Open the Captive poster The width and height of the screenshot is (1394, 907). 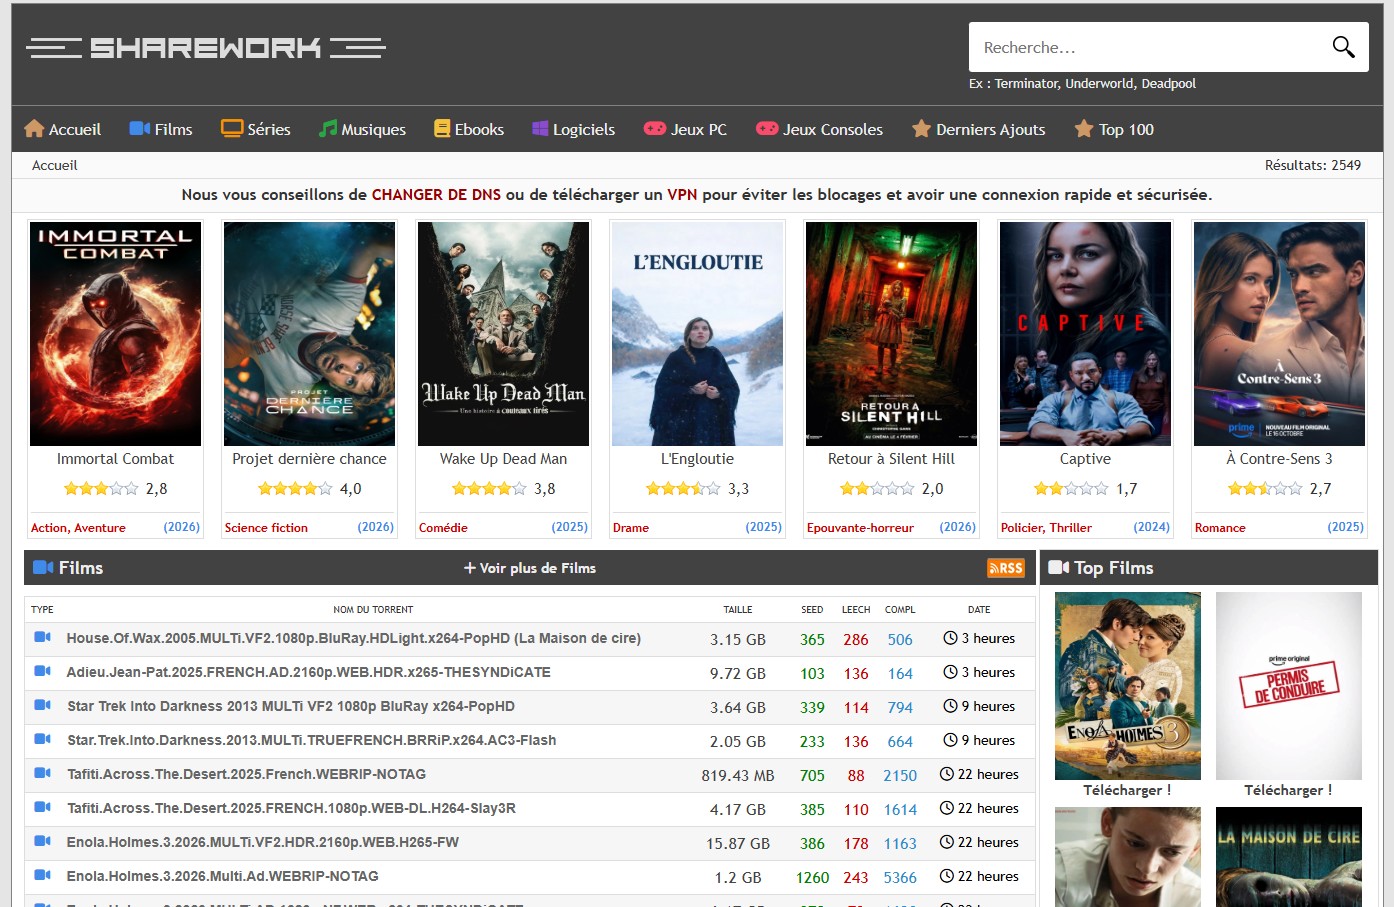click(x=1085, y=334)
